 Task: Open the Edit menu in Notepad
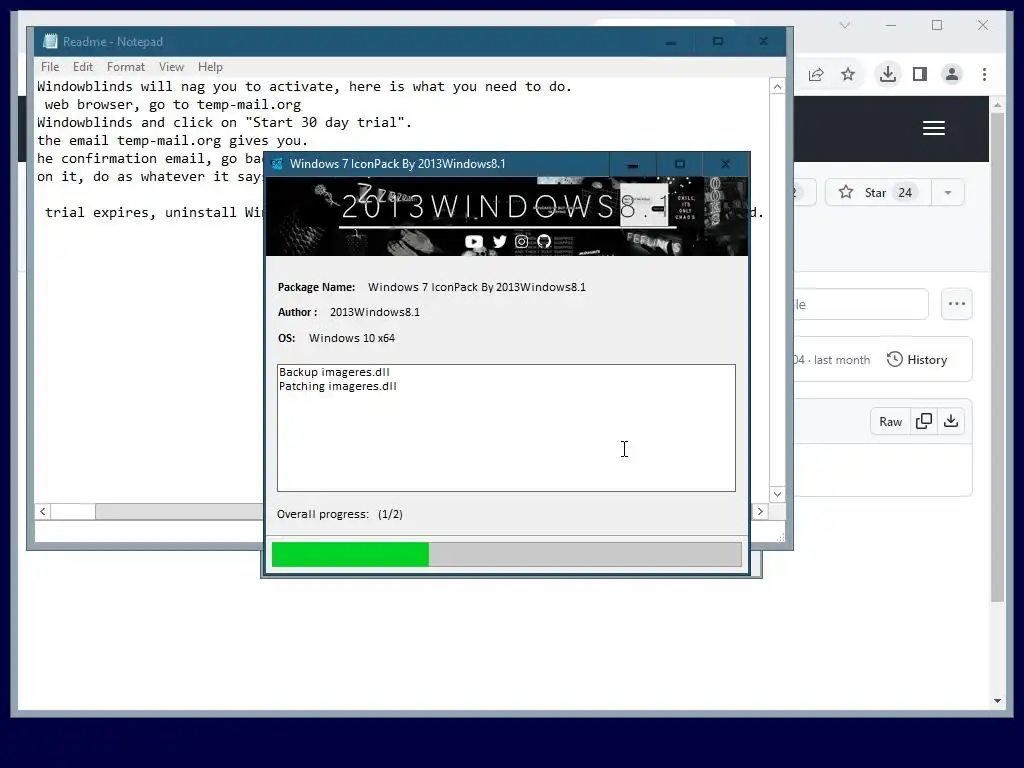[x=82, y=67]
